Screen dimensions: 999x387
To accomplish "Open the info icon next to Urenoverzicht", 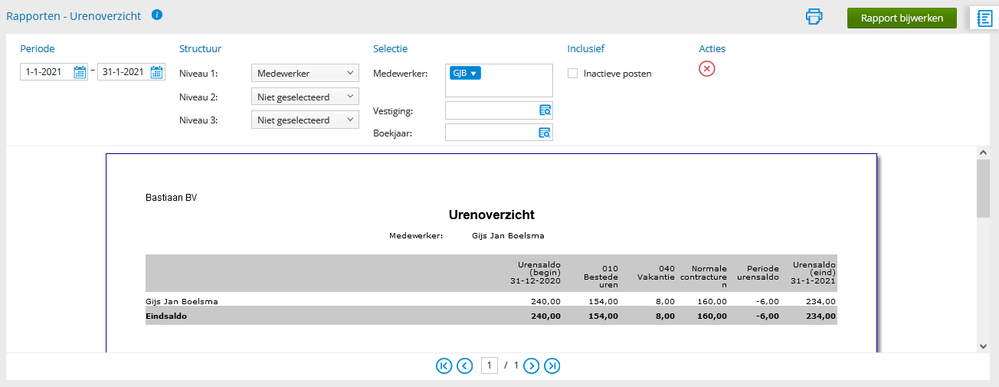I will [x=157, y=15].
